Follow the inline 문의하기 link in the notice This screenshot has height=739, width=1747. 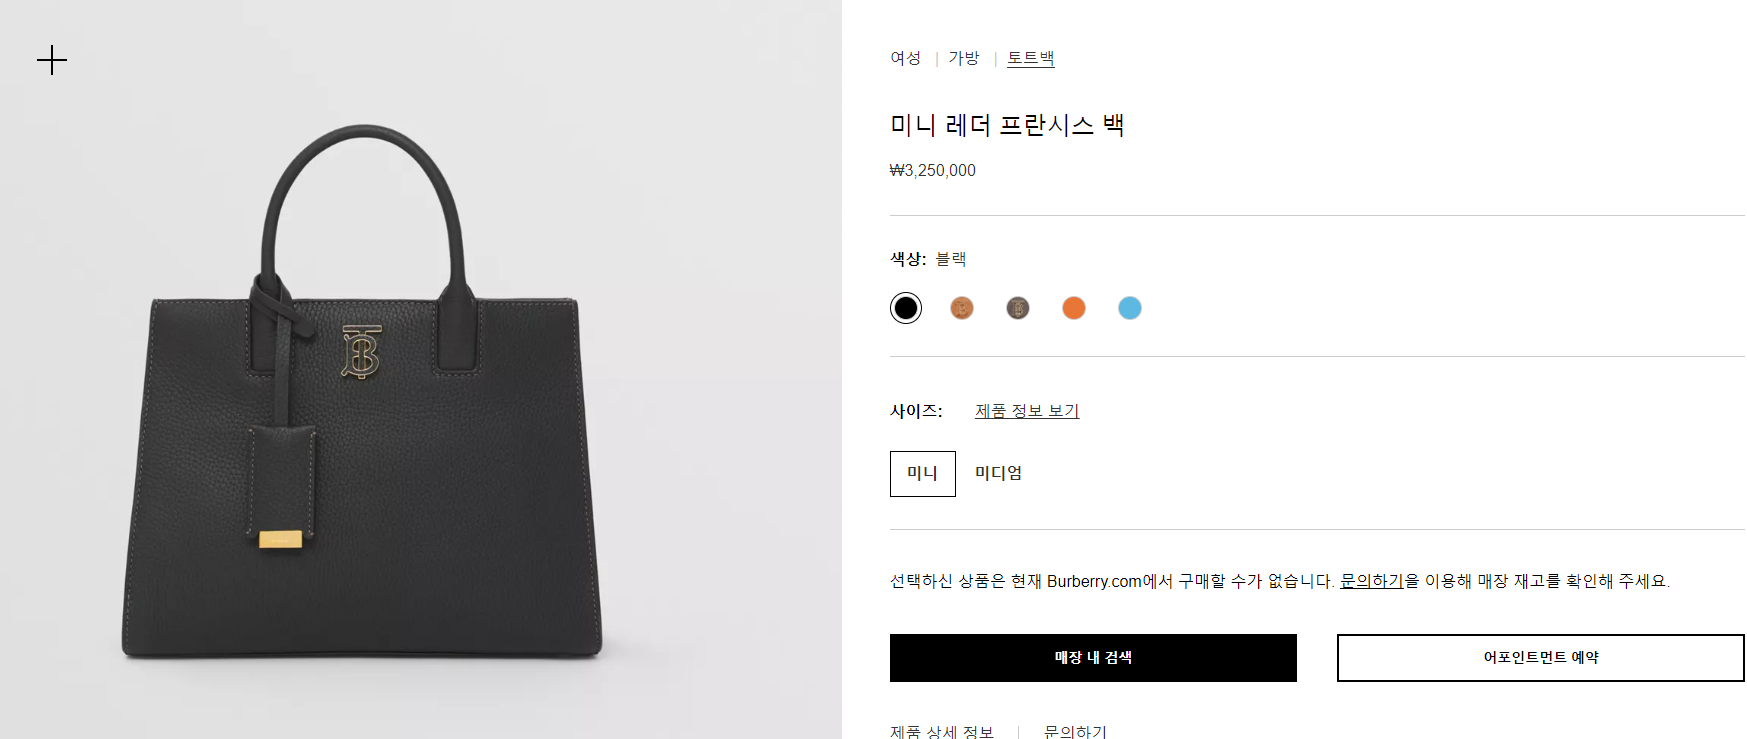[x=1372, y=581]
